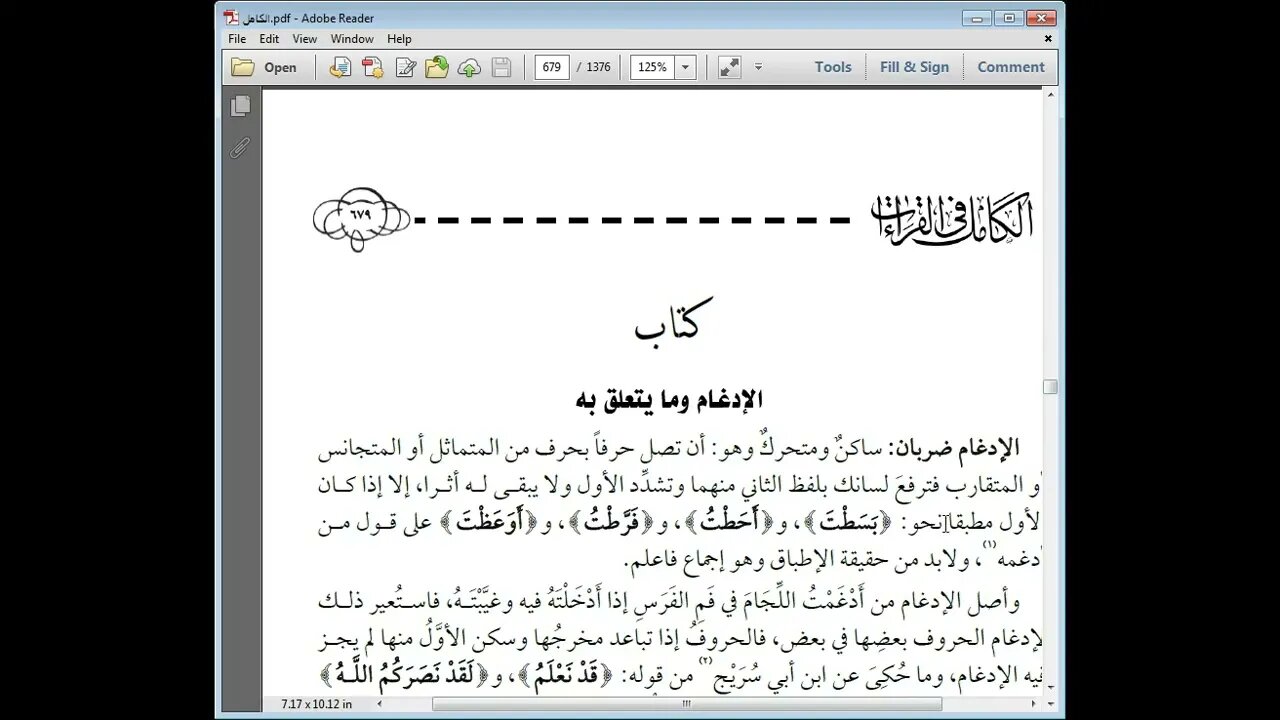Click the Create PDF online icon
1280x720 pixels.
pos(373,67)
